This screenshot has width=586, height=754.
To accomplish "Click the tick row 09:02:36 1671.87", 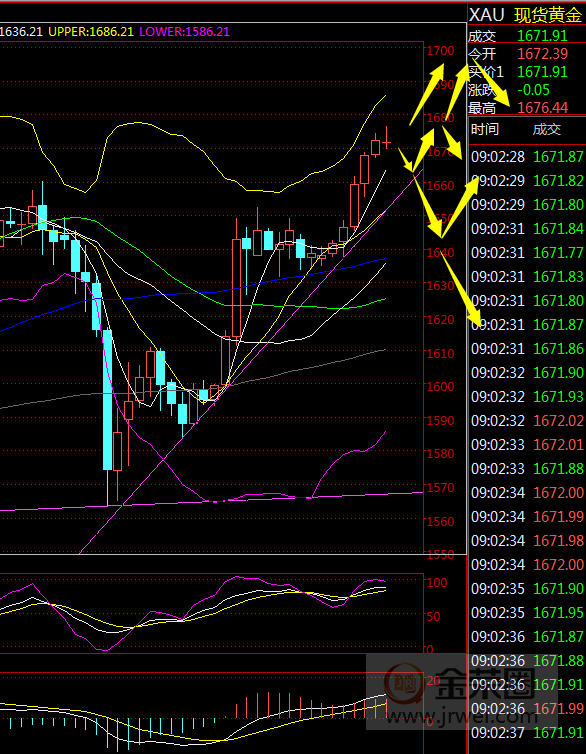I will (527, 637).
